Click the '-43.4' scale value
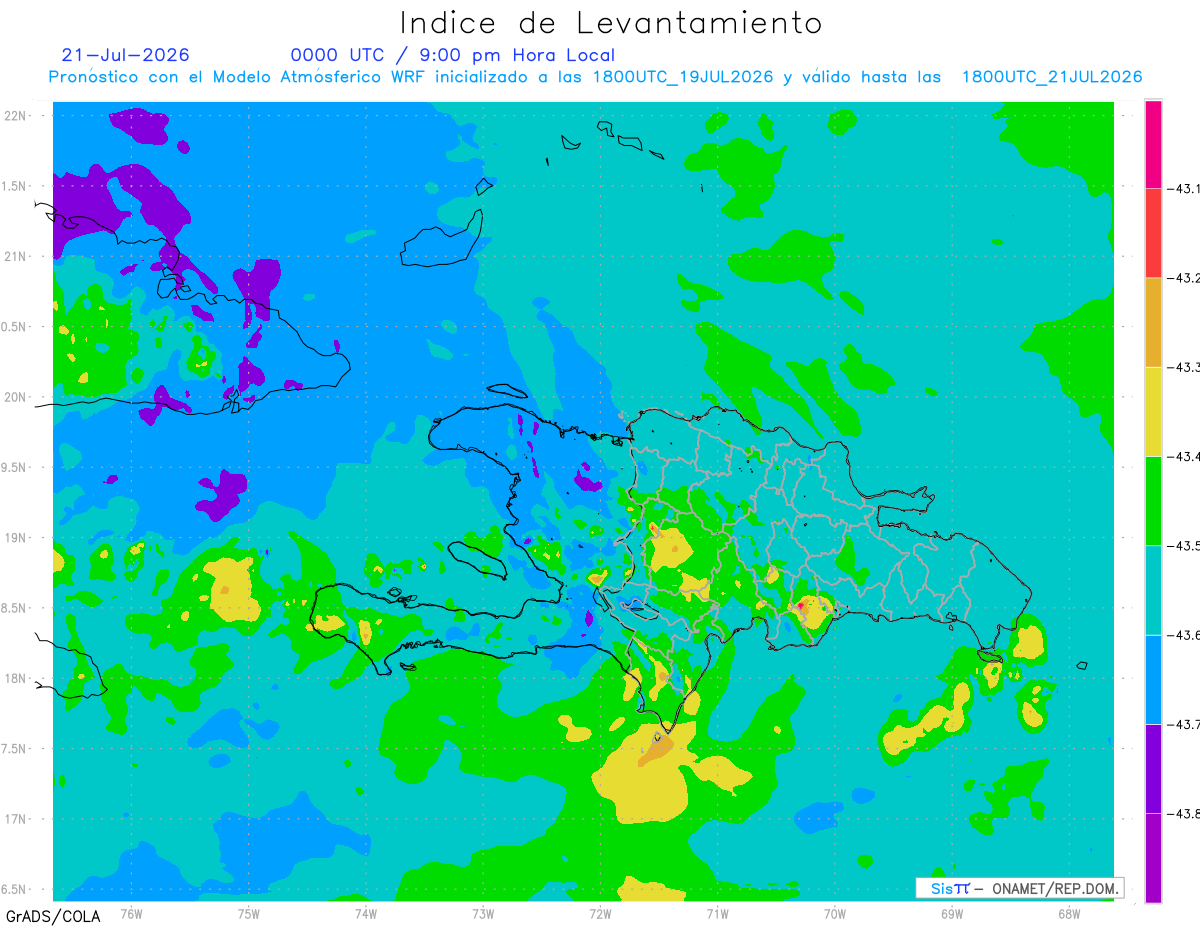The height and width of the screenshot is (927, 1200). point(1183,456)
